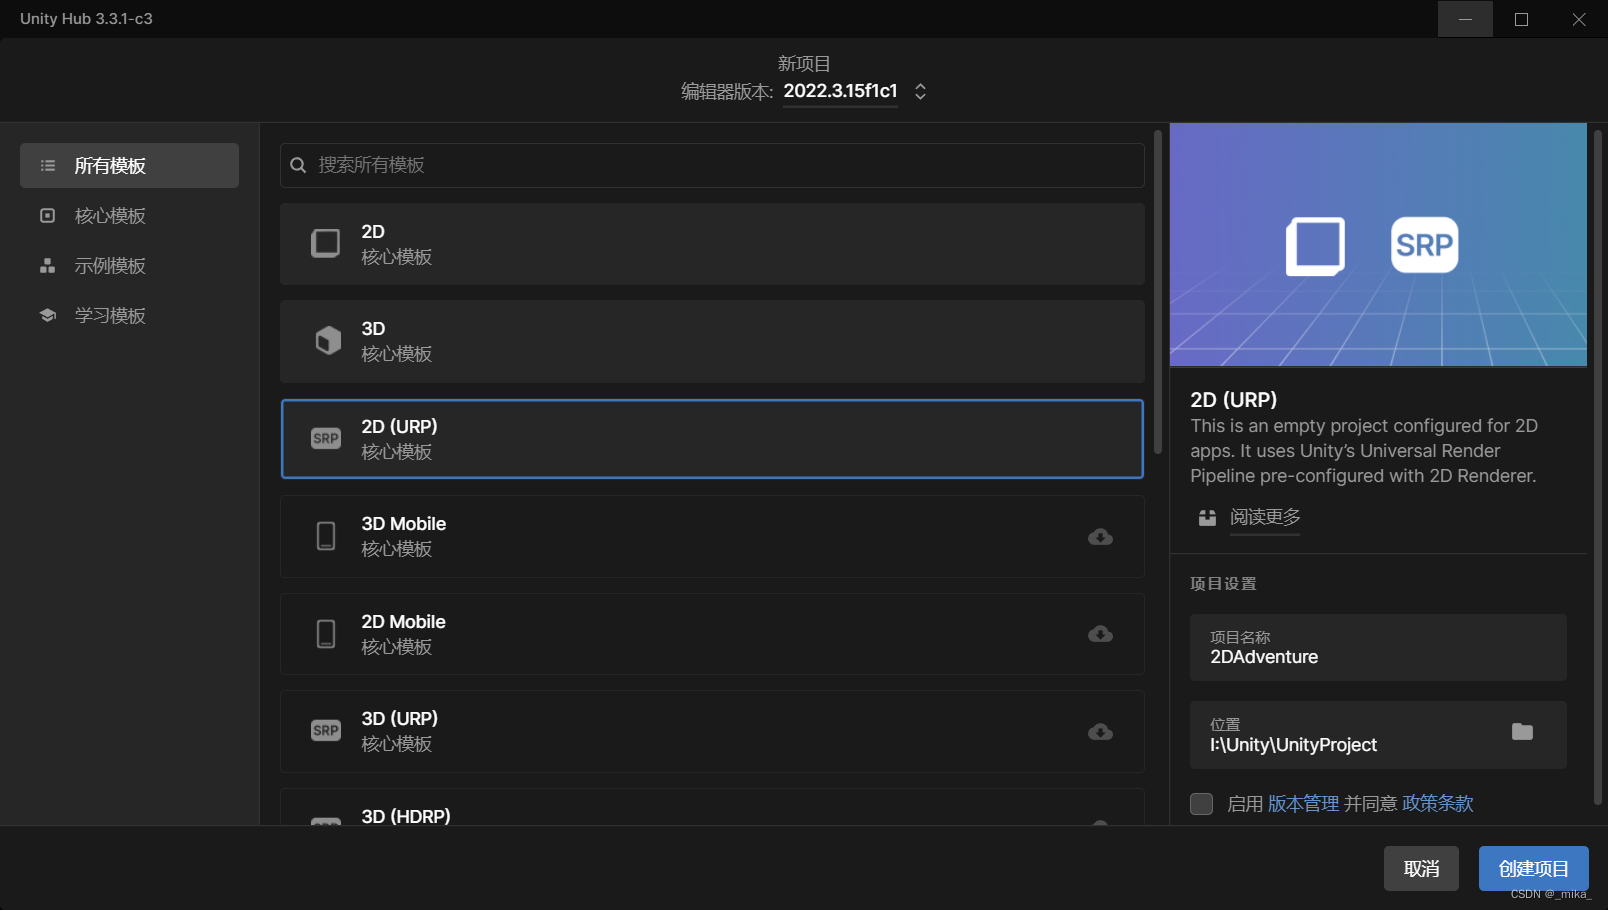Open the 政策条款 link
This screenshot has width=1608, height=910.
(1437, 803)
